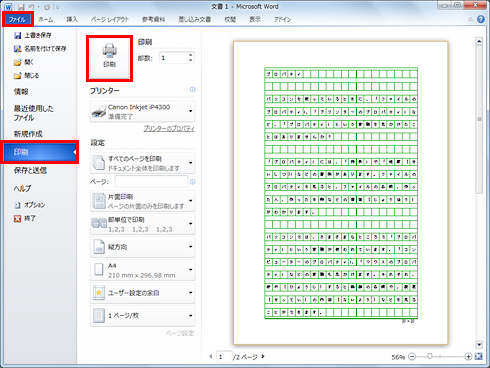This screenshot has width=490, height=368.
Task: Click 終了 to exit Word
Action: [25, 218]
